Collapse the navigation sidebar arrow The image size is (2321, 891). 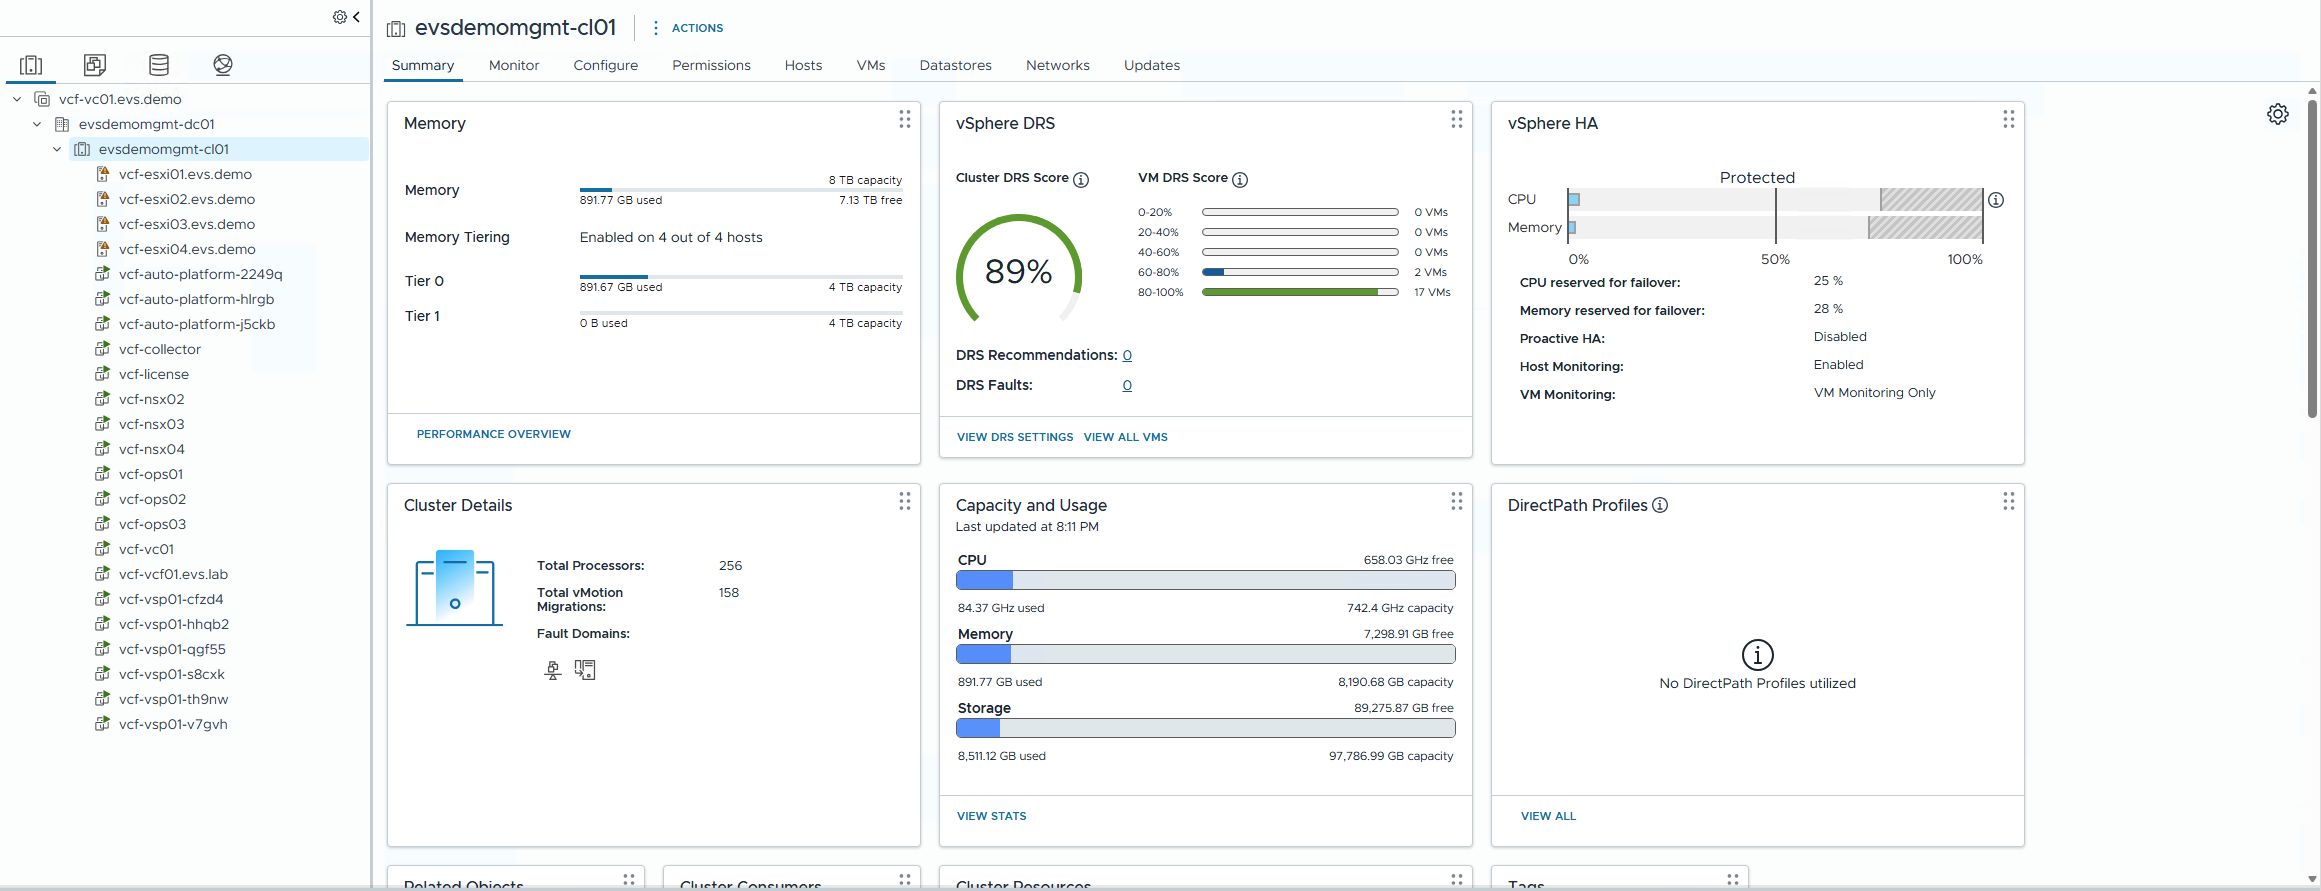click(x=356, y=17)
